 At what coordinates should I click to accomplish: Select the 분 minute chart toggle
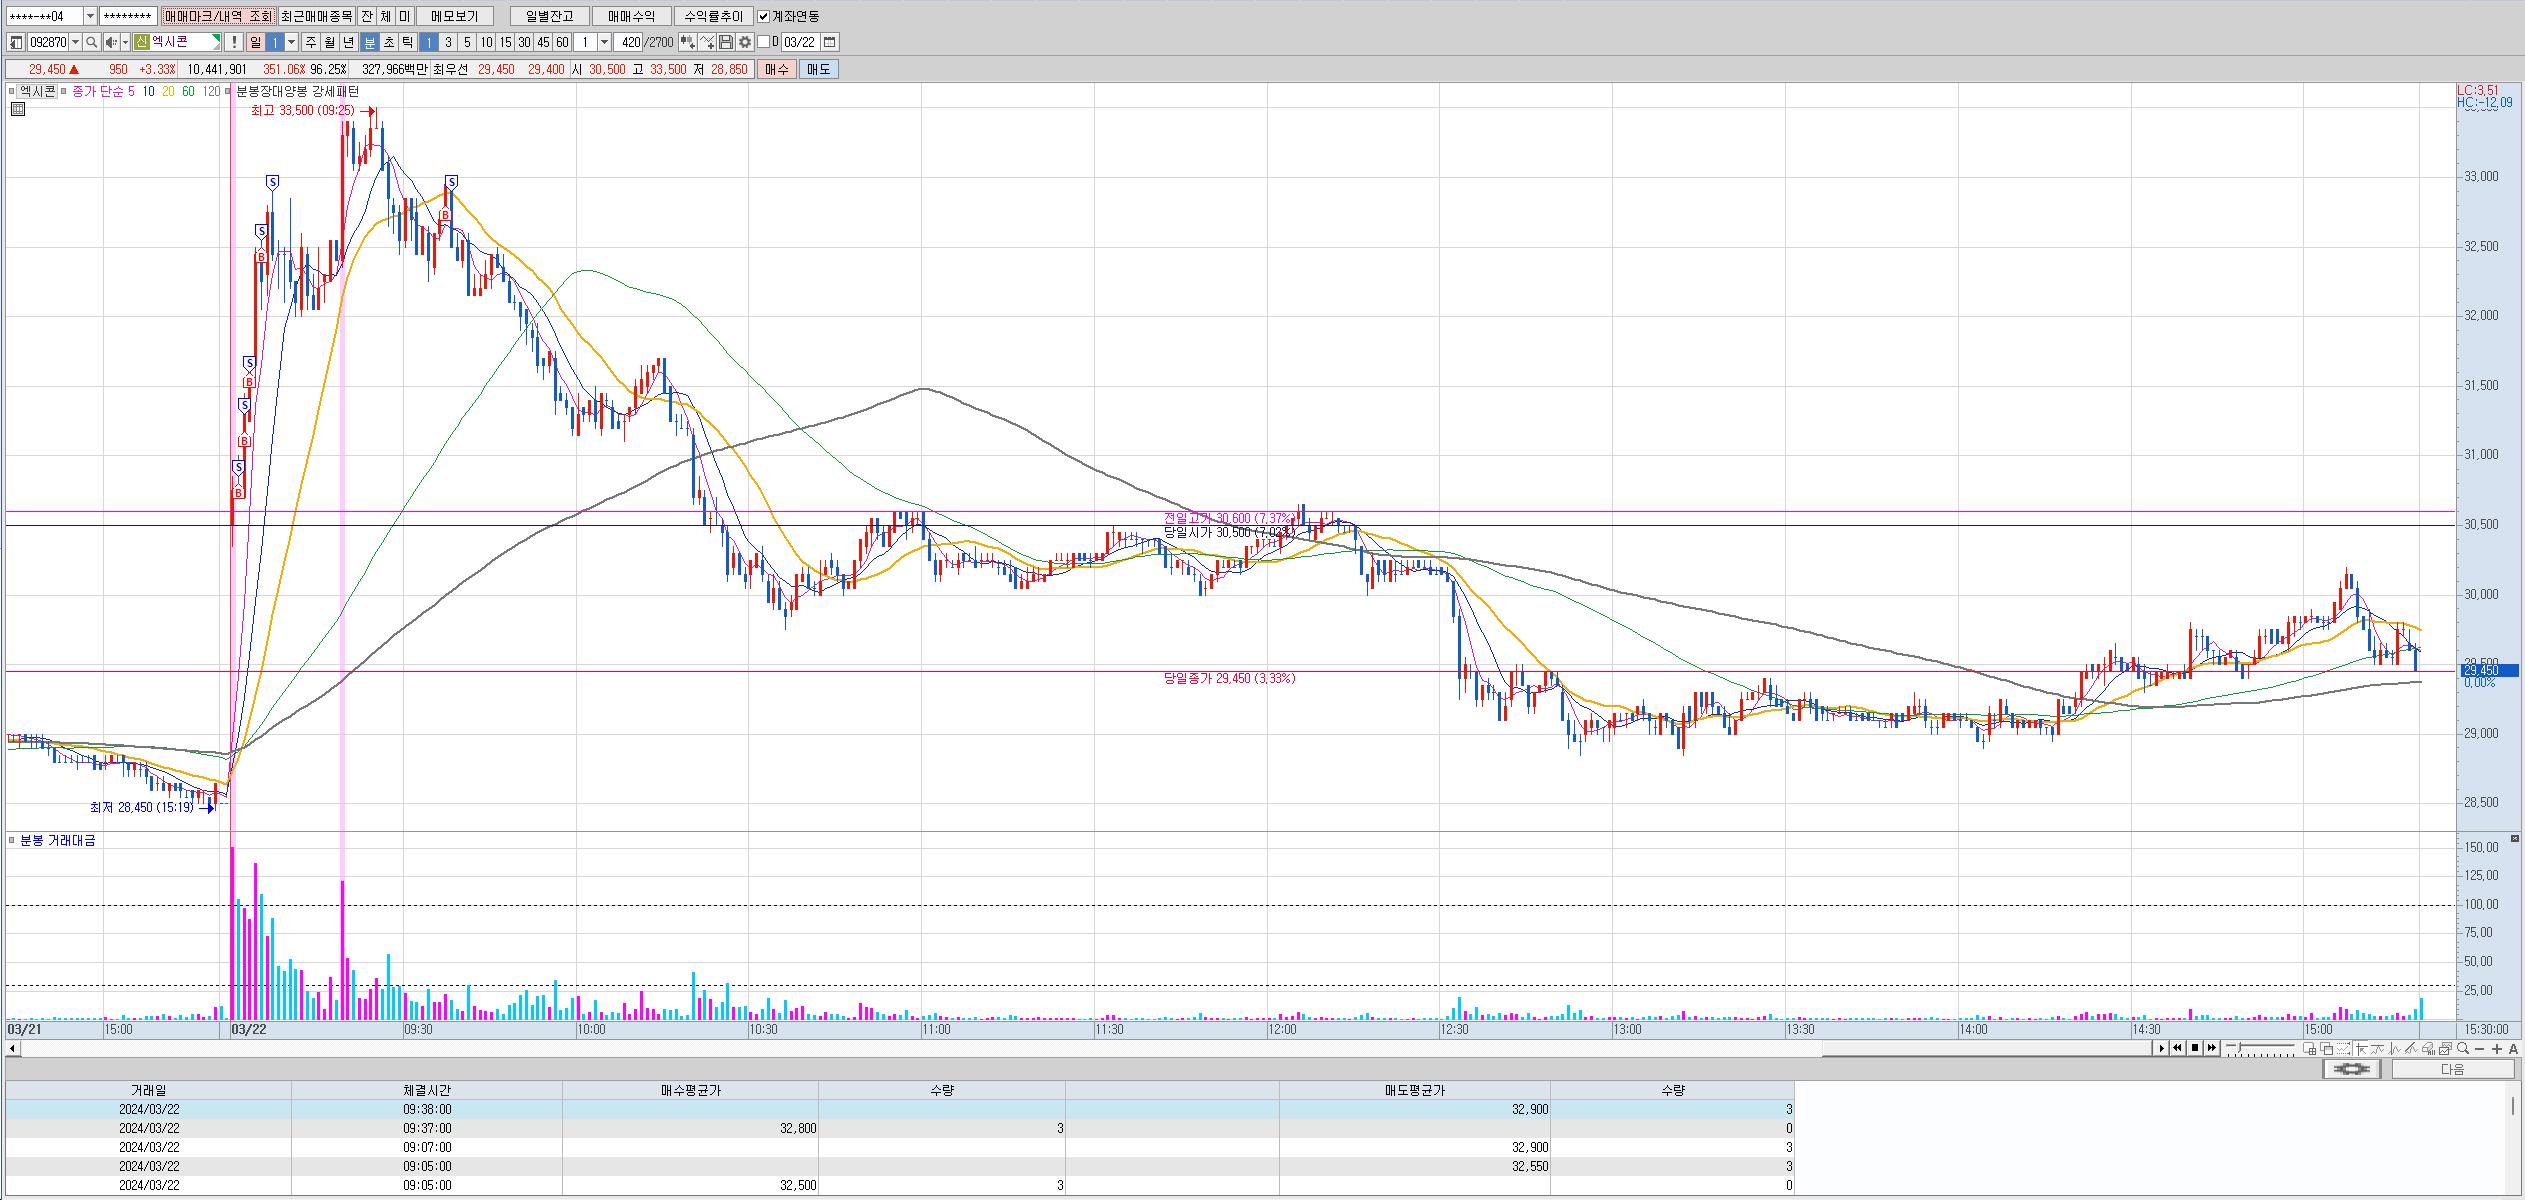[x=369, y=42]
